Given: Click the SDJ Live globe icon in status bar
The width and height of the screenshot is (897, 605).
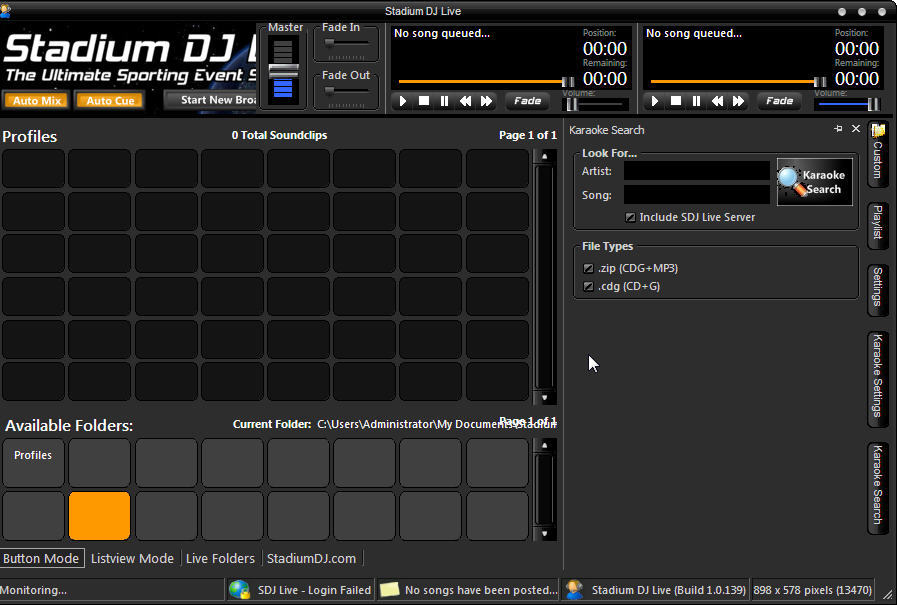Looking at the screenshot, I should click(239, 589).
